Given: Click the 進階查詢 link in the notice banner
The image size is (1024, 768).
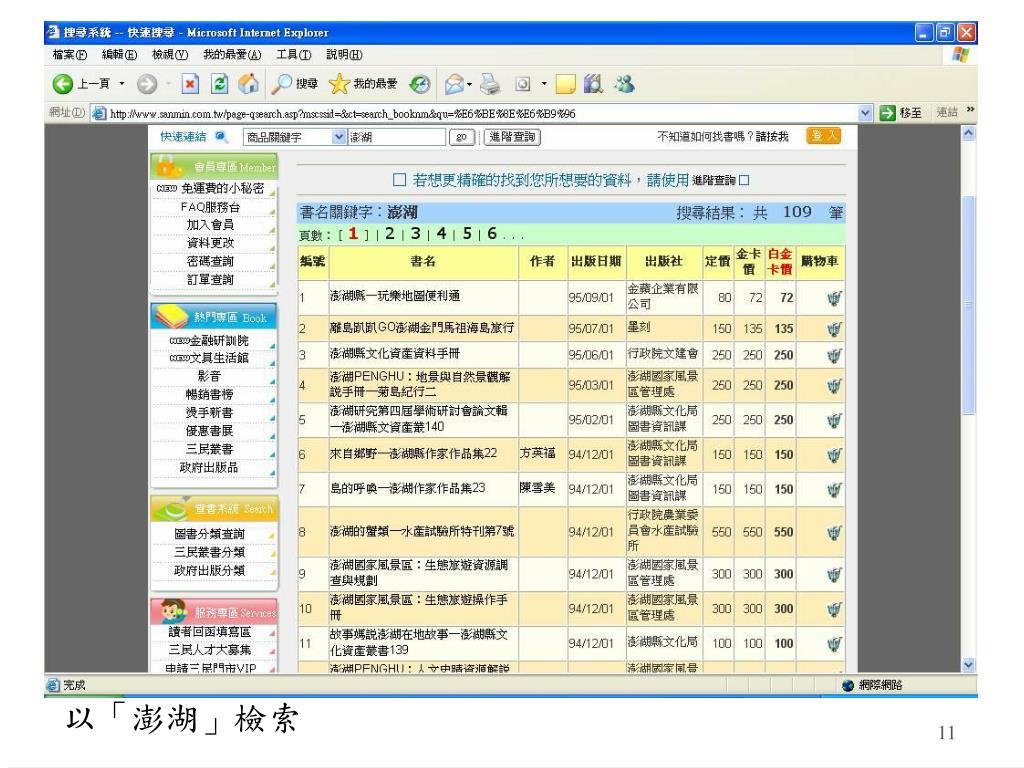Looking at the screenshot, I should 714,180.
